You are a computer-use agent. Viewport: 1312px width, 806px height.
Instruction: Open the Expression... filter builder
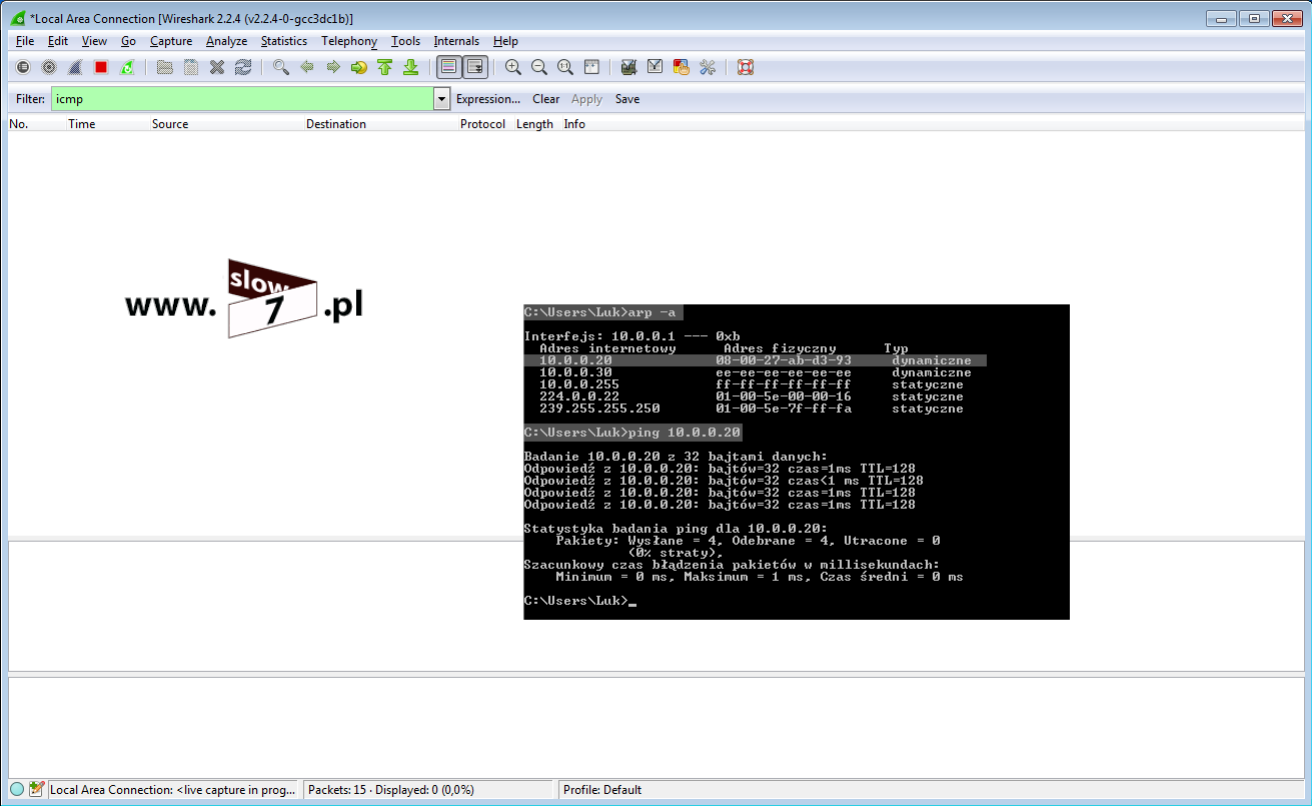[x=488, y=99]
